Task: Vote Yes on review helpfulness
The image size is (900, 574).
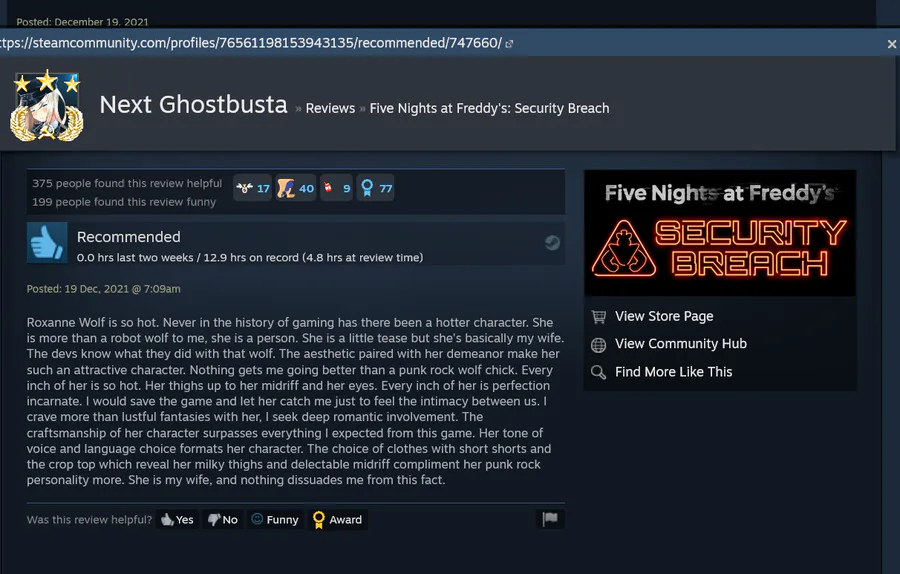Action: click(x=177, y=519)
